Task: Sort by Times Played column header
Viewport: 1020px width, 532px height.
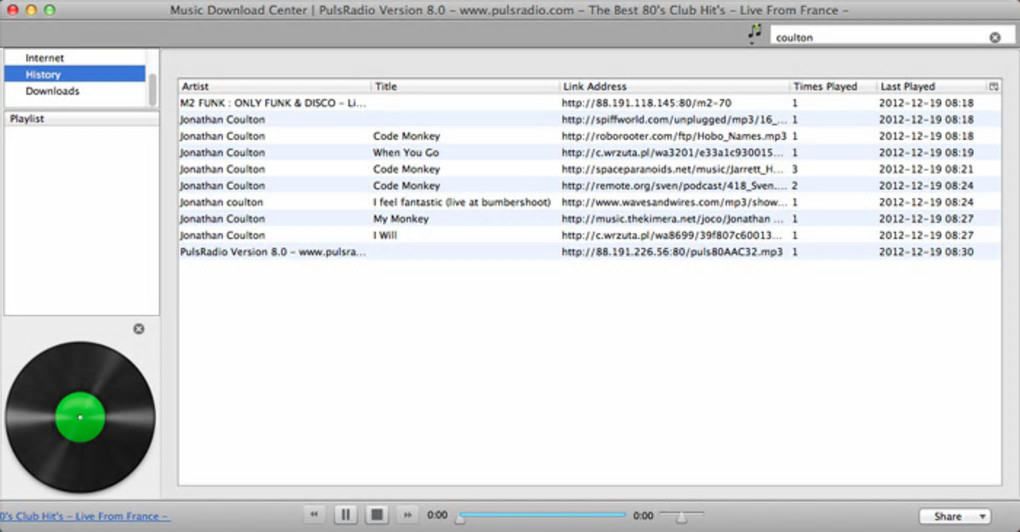Action: click(831, 86)
